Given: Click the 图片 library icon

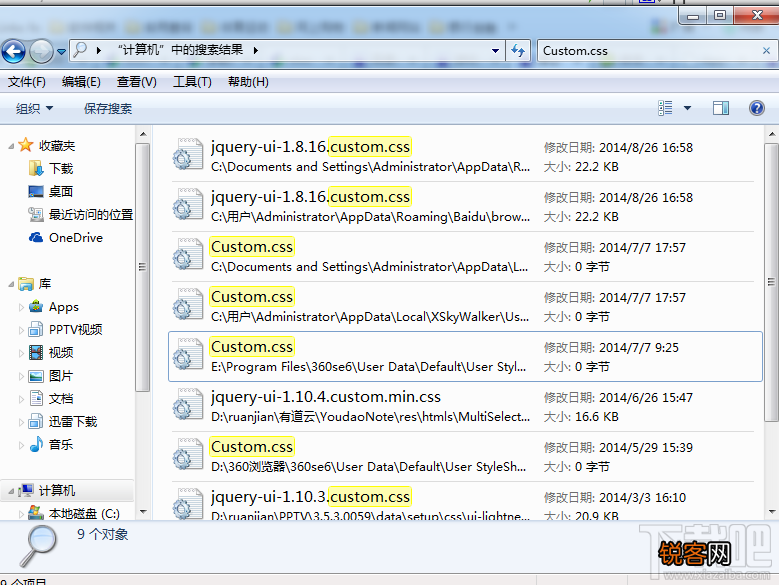Looking at the screenshot, I should [x=36, y=376].
